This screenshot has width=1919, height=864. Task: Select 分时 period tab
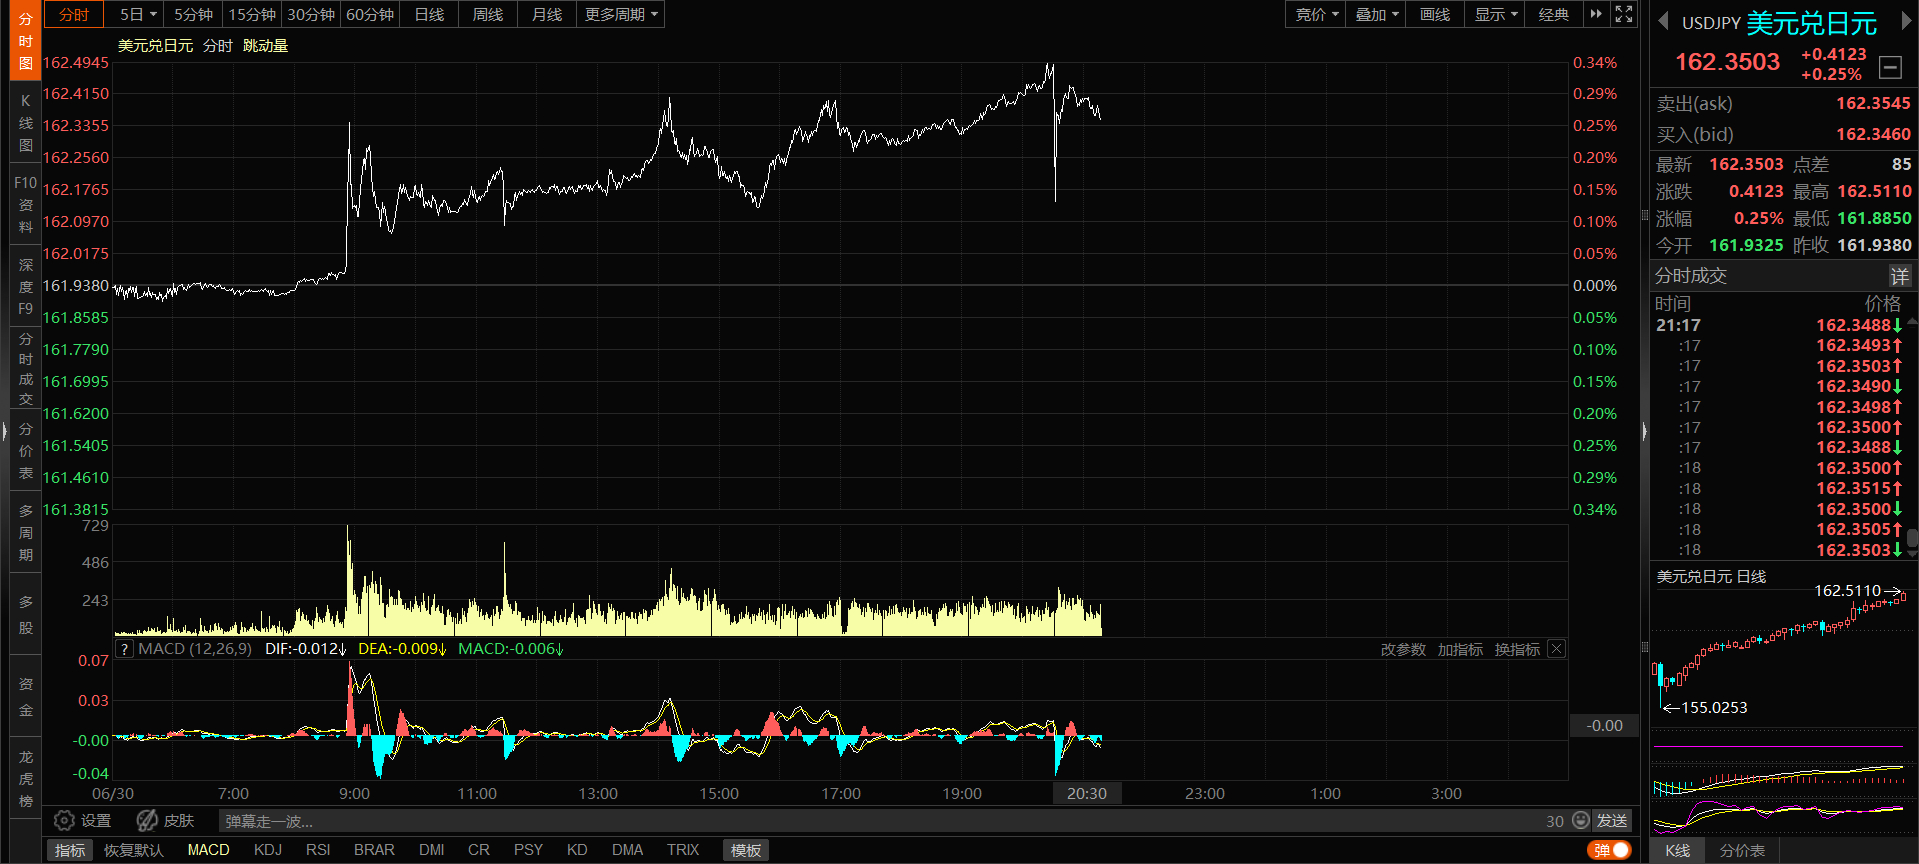74,14
